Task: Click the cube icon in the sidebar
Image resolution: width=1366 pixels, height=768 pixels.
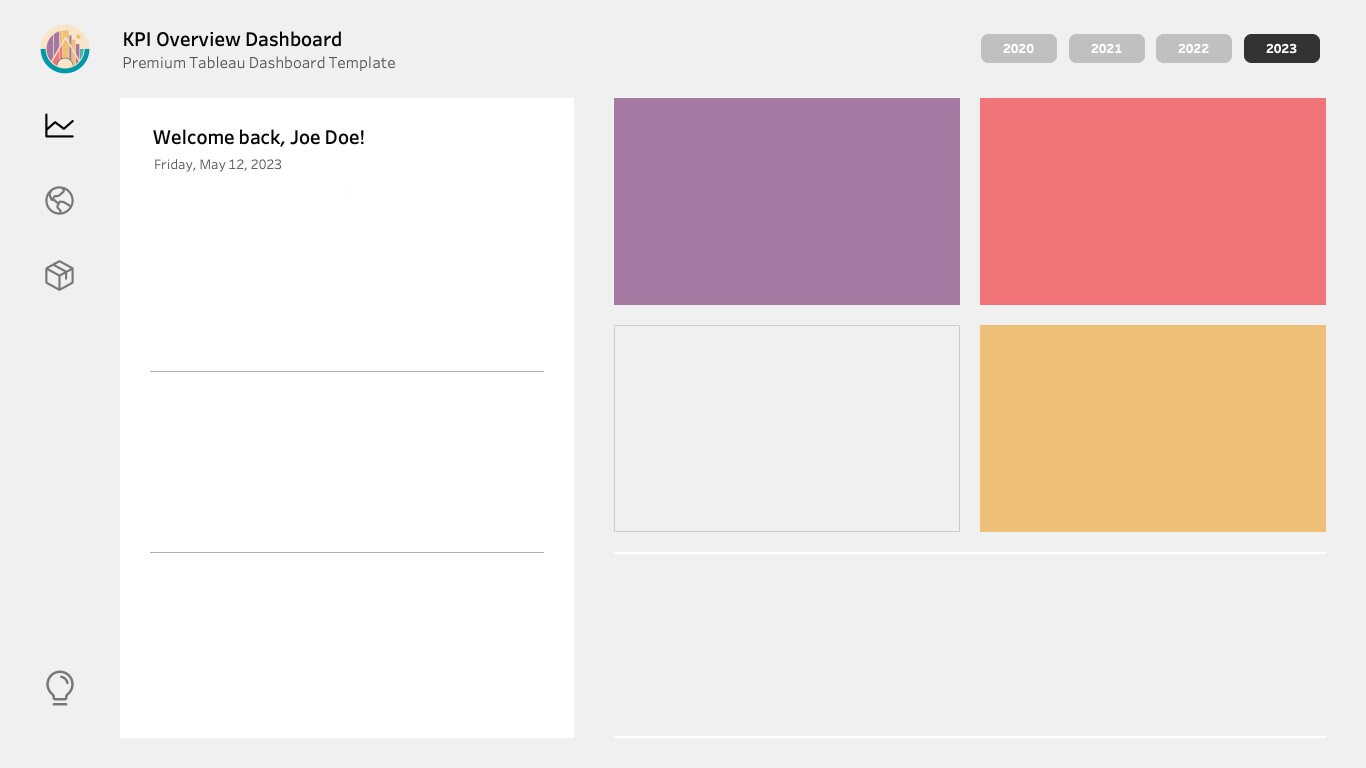Action: click(x=59, y=275)
